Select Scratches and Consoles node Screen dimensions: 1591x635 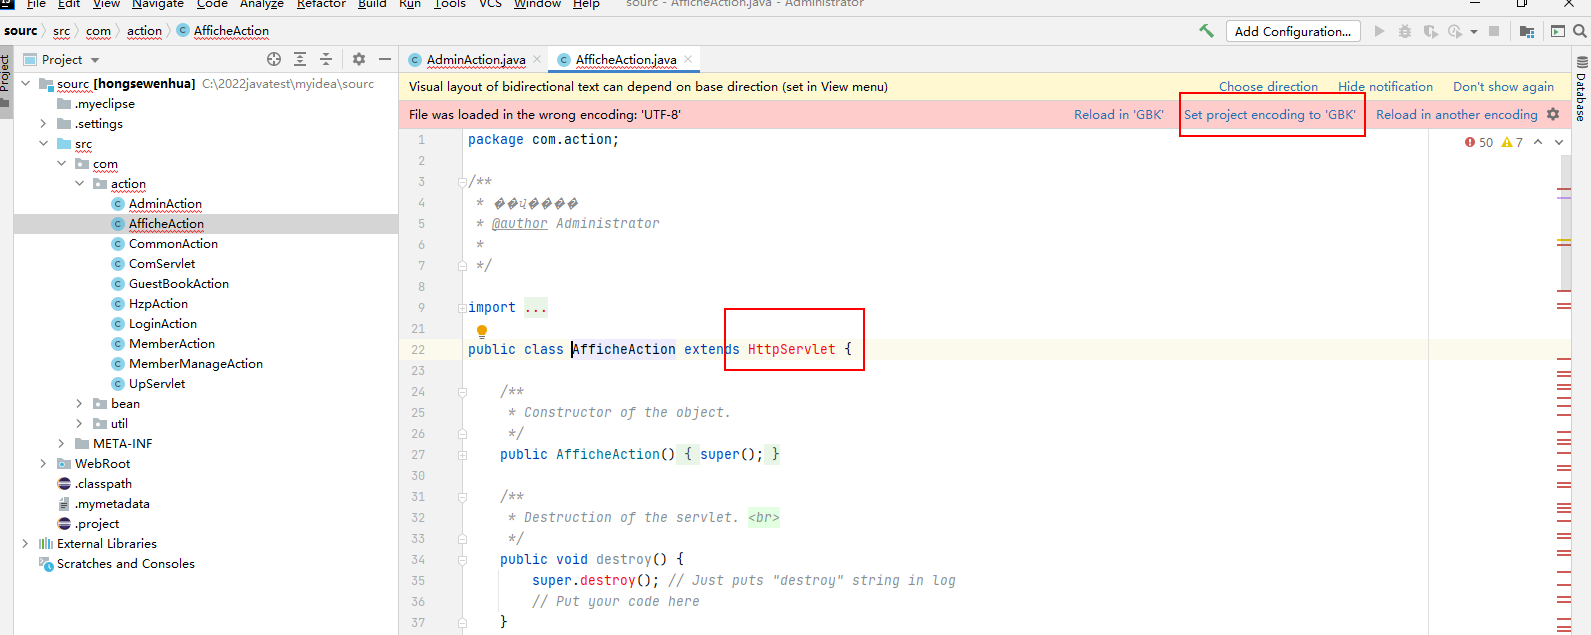point(126,563)
